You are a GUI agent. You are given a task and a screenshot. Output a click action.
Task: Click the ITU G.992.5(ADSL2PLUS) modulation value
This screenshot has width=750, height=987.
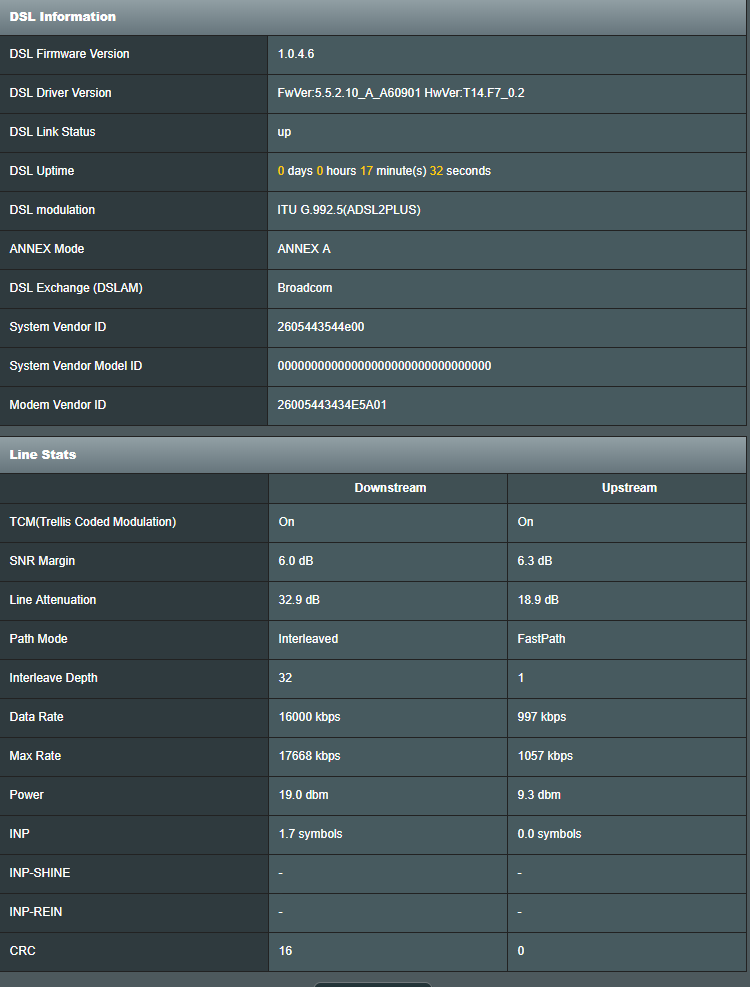tap(349, 210)
